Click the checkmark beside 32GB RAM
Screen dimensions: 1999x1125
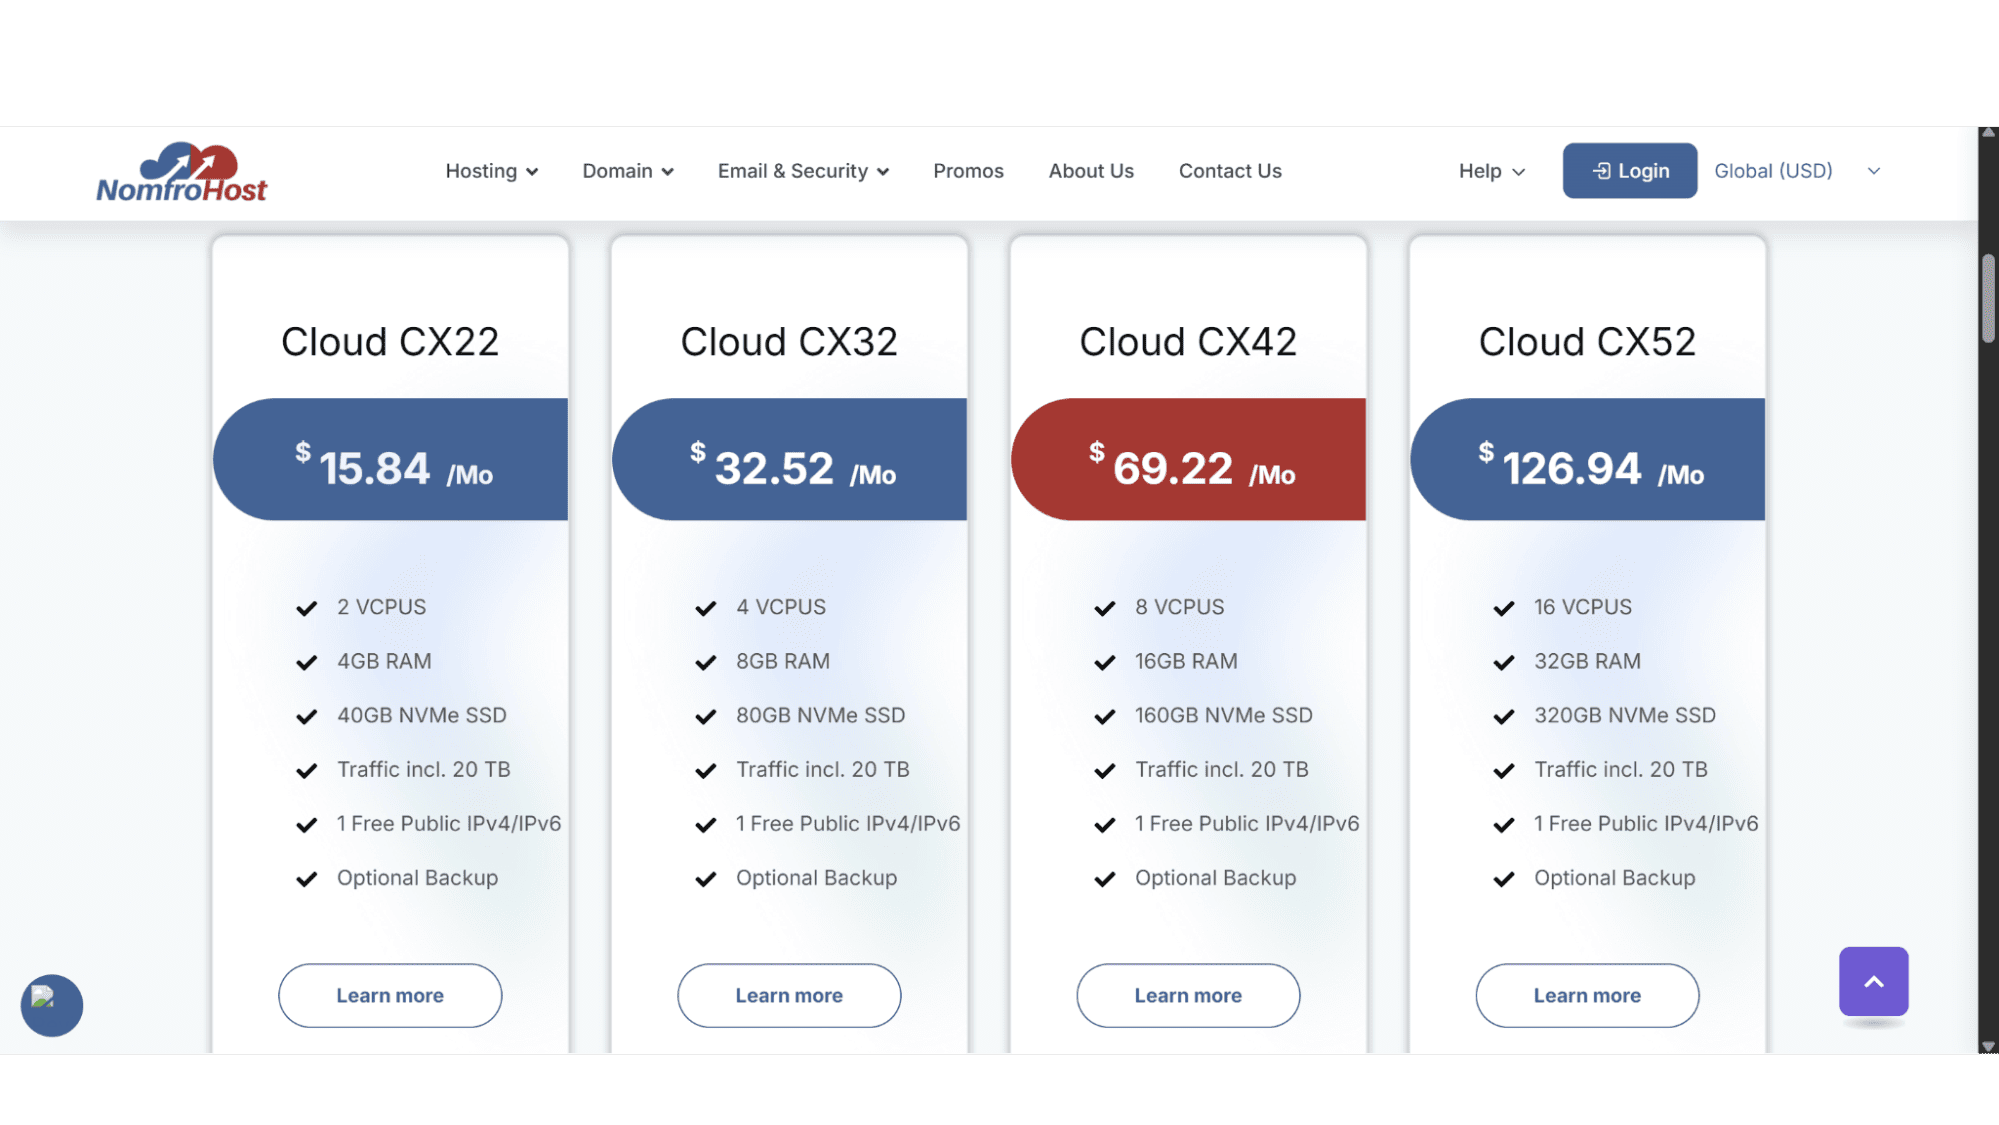click(x=1503, y=662)
